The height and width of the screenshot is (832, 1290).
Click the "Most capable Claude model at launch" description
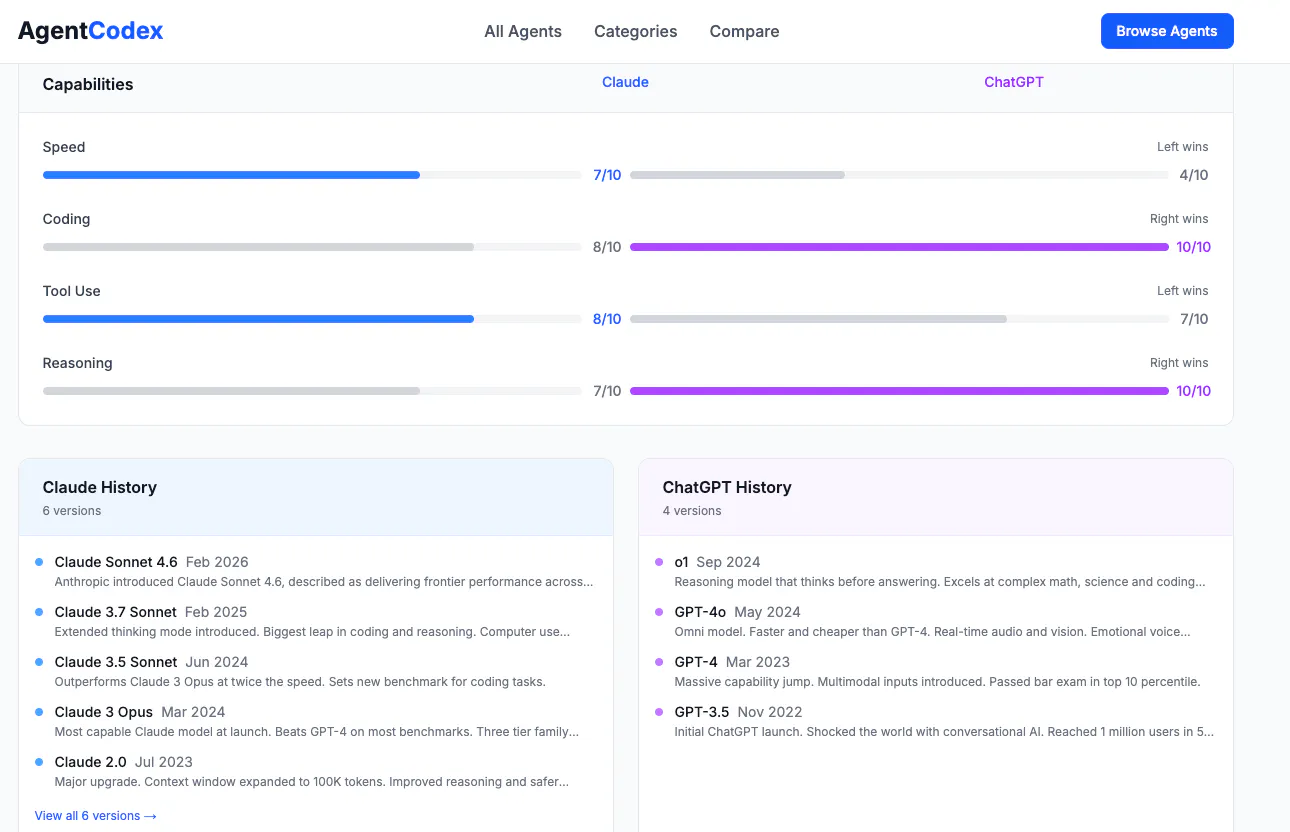[x=317, y=732]
